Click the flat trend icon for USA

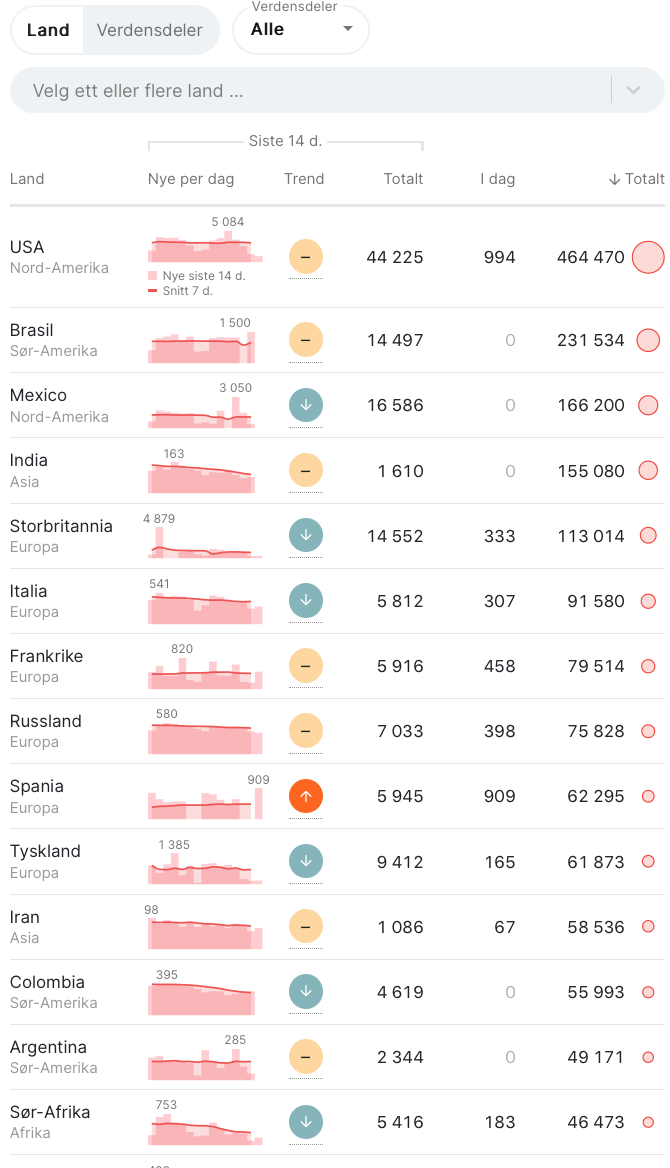305,257
